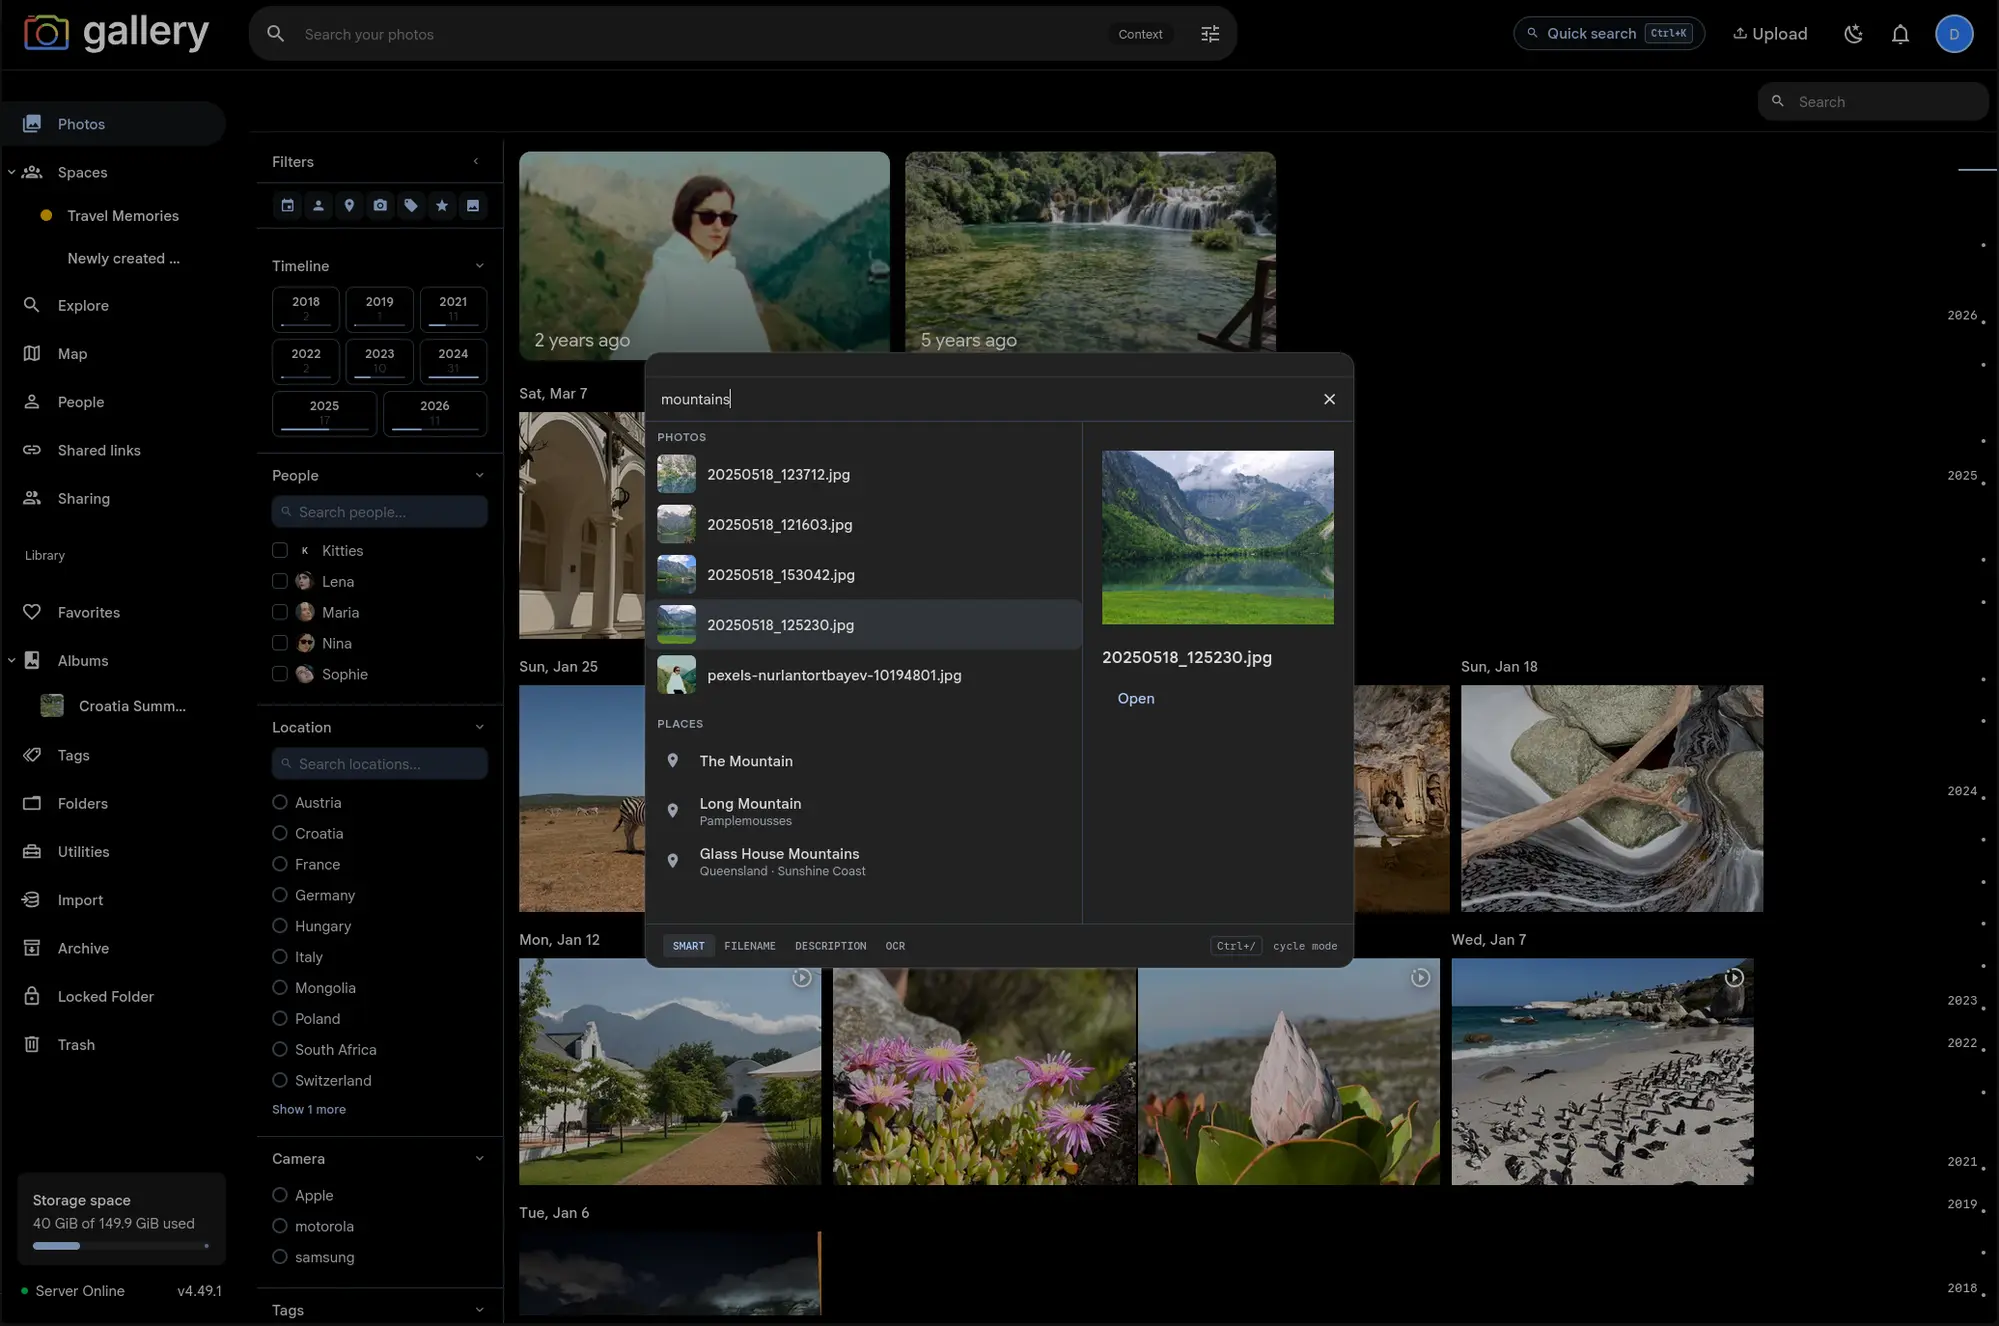Collapse the Timeline section
Screen dimensions: 1999x1326
tap(481, 265)
